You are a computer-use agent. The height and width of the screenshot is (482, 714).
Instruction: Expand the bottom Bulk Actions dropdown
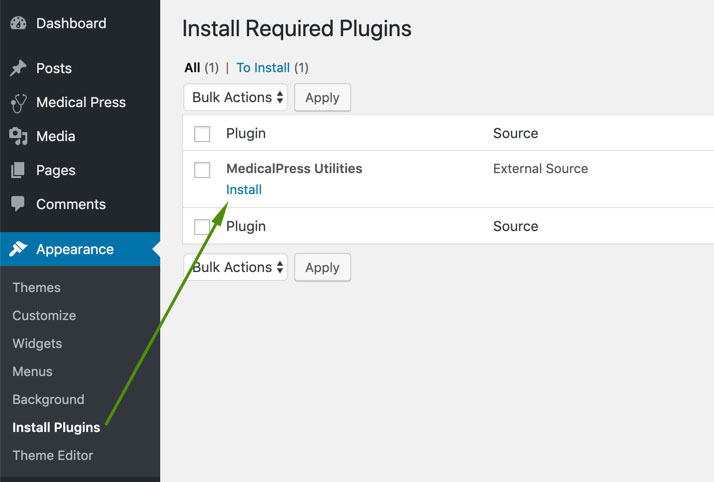(235, 267)
